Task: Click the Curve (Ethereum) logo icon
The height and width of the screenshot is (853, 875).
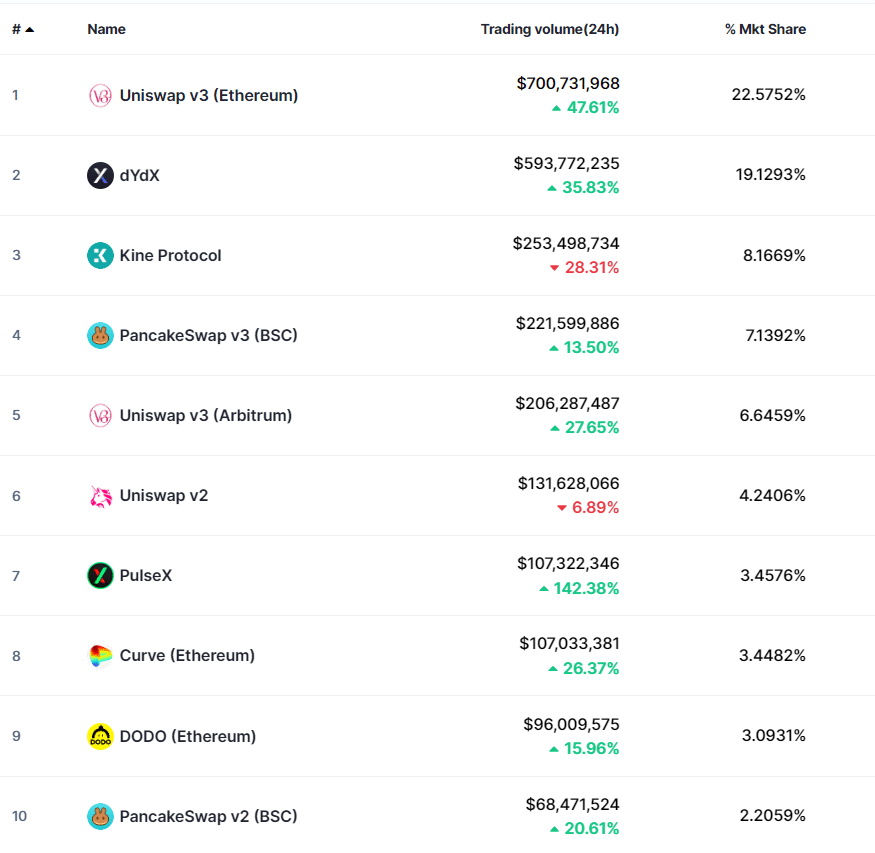Action: pos(100,656)
